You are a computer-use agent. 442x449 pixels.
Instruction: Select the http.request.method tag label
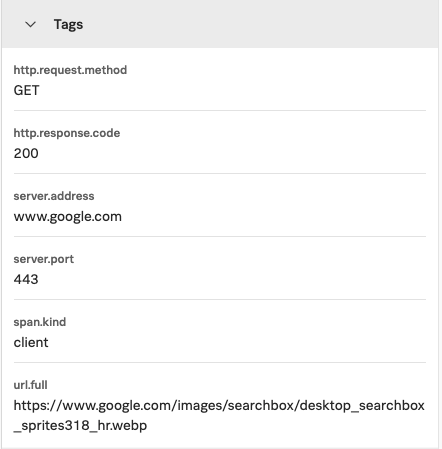[70, 70]
